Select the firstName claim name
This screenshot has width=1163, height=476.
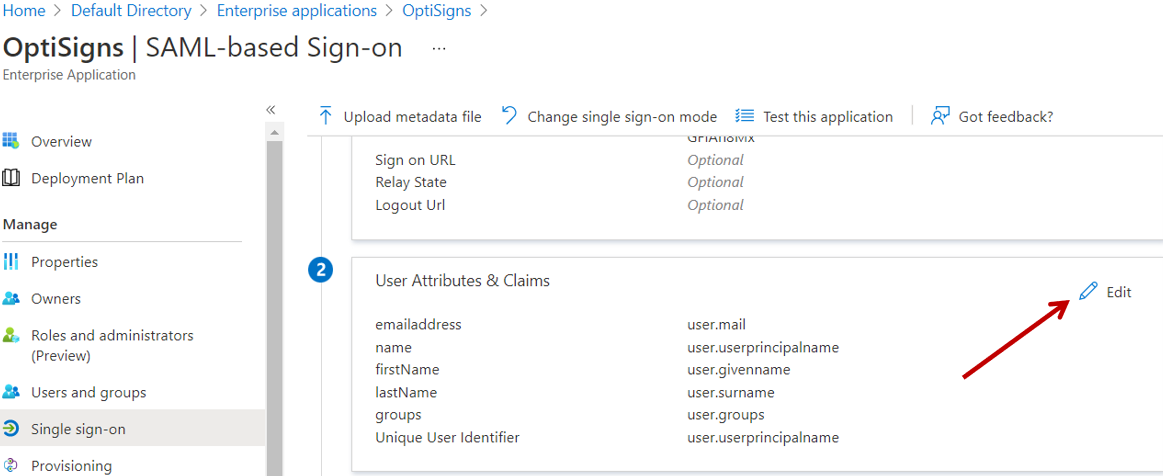click(408, 369)
